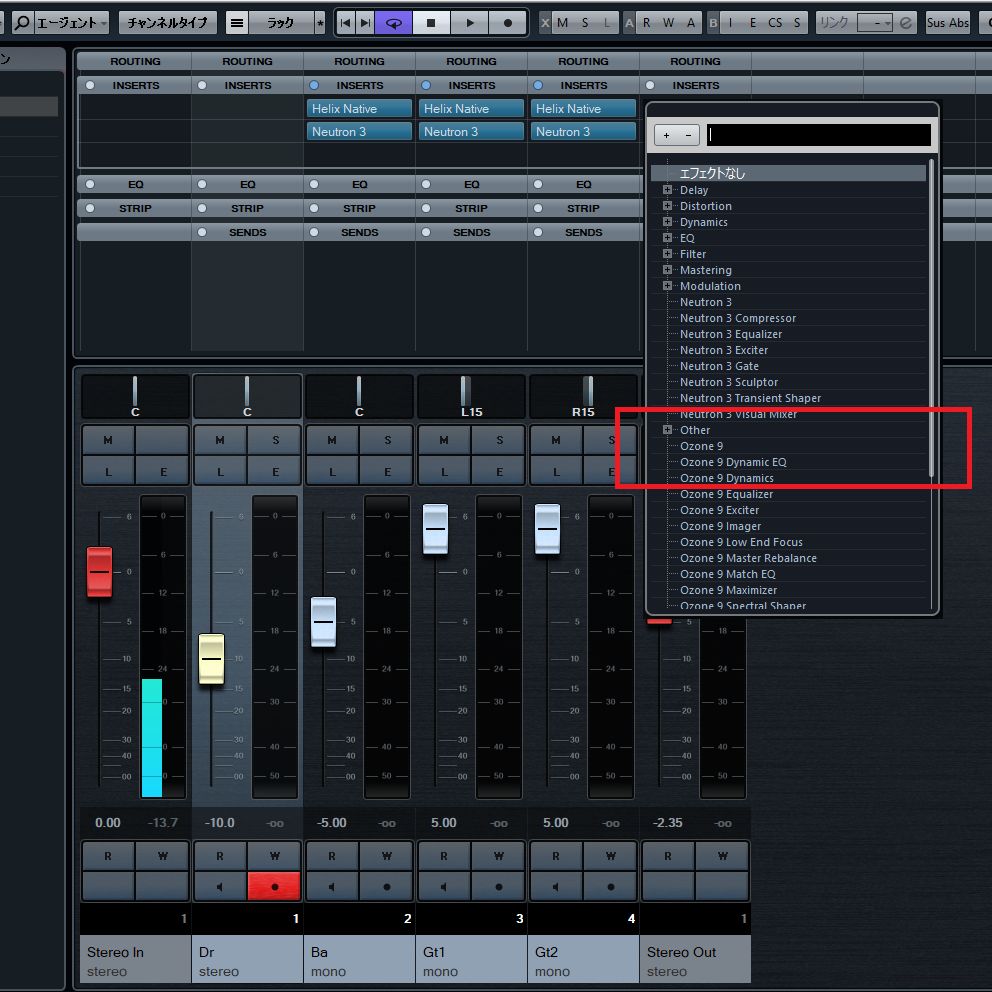Click the Record transport button

coord(507,23)
